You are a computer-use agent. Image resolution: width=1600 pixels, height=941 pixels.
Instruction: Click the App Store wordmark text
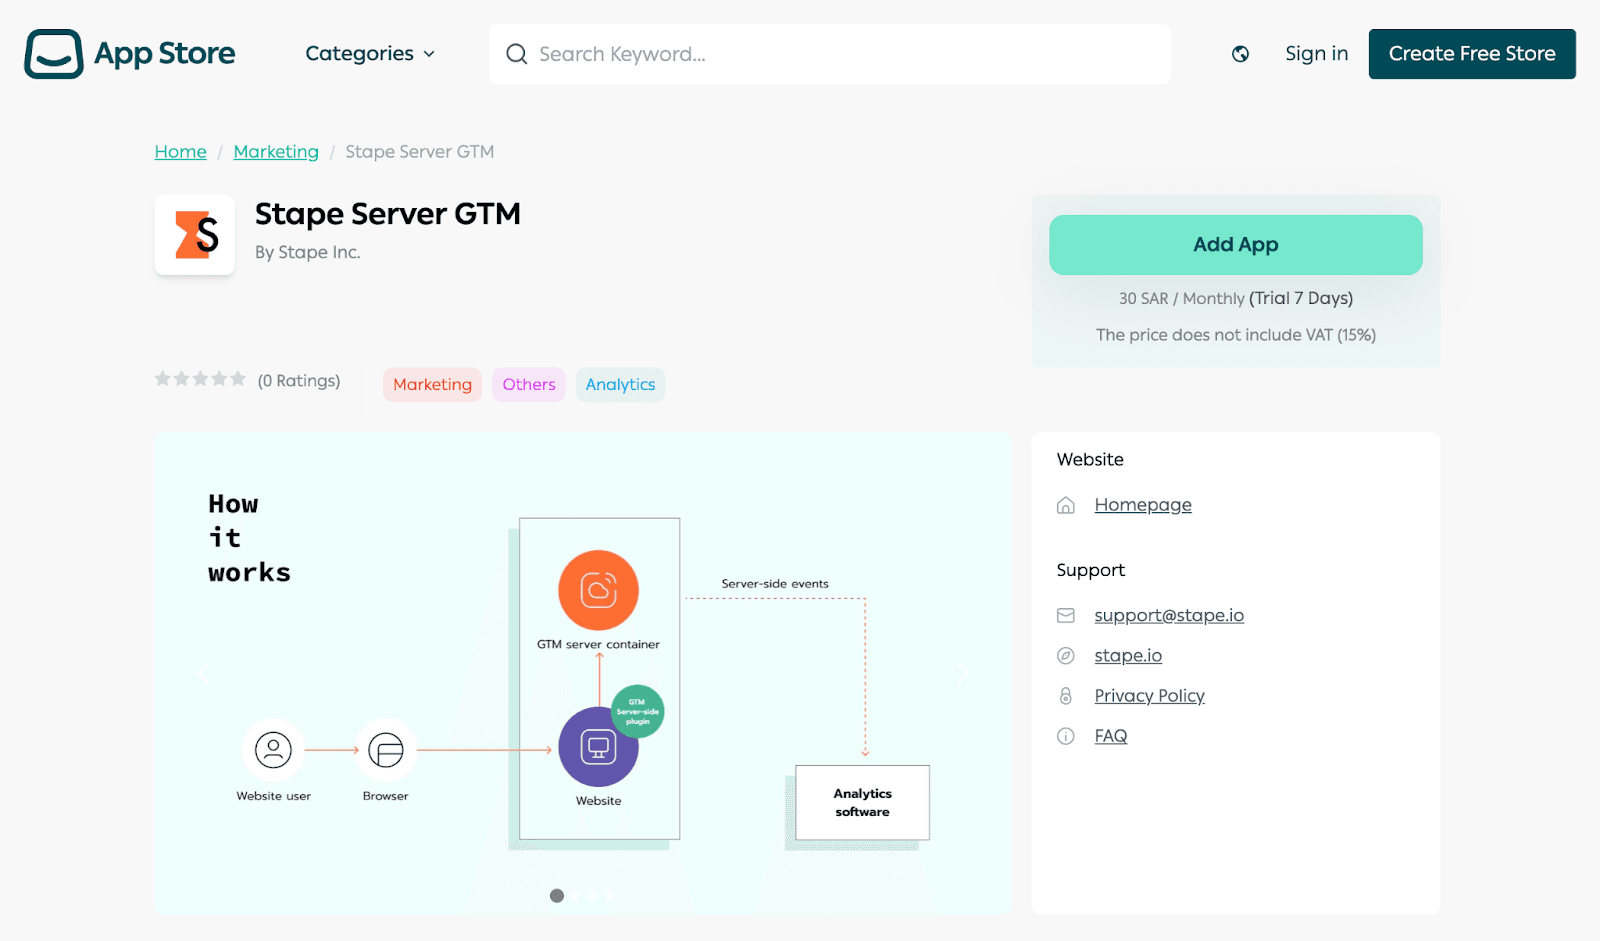165,54
